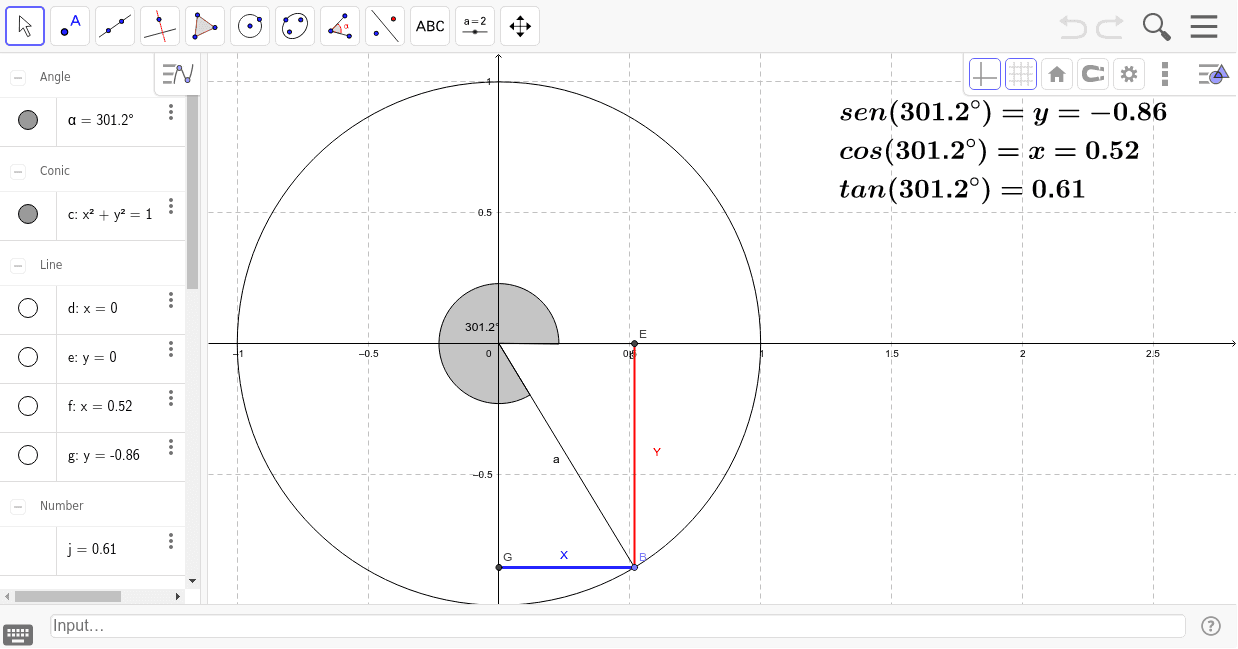Select the Ellipse conic tool
This screenshot has height=649, width=1238.
pos(295,26)
